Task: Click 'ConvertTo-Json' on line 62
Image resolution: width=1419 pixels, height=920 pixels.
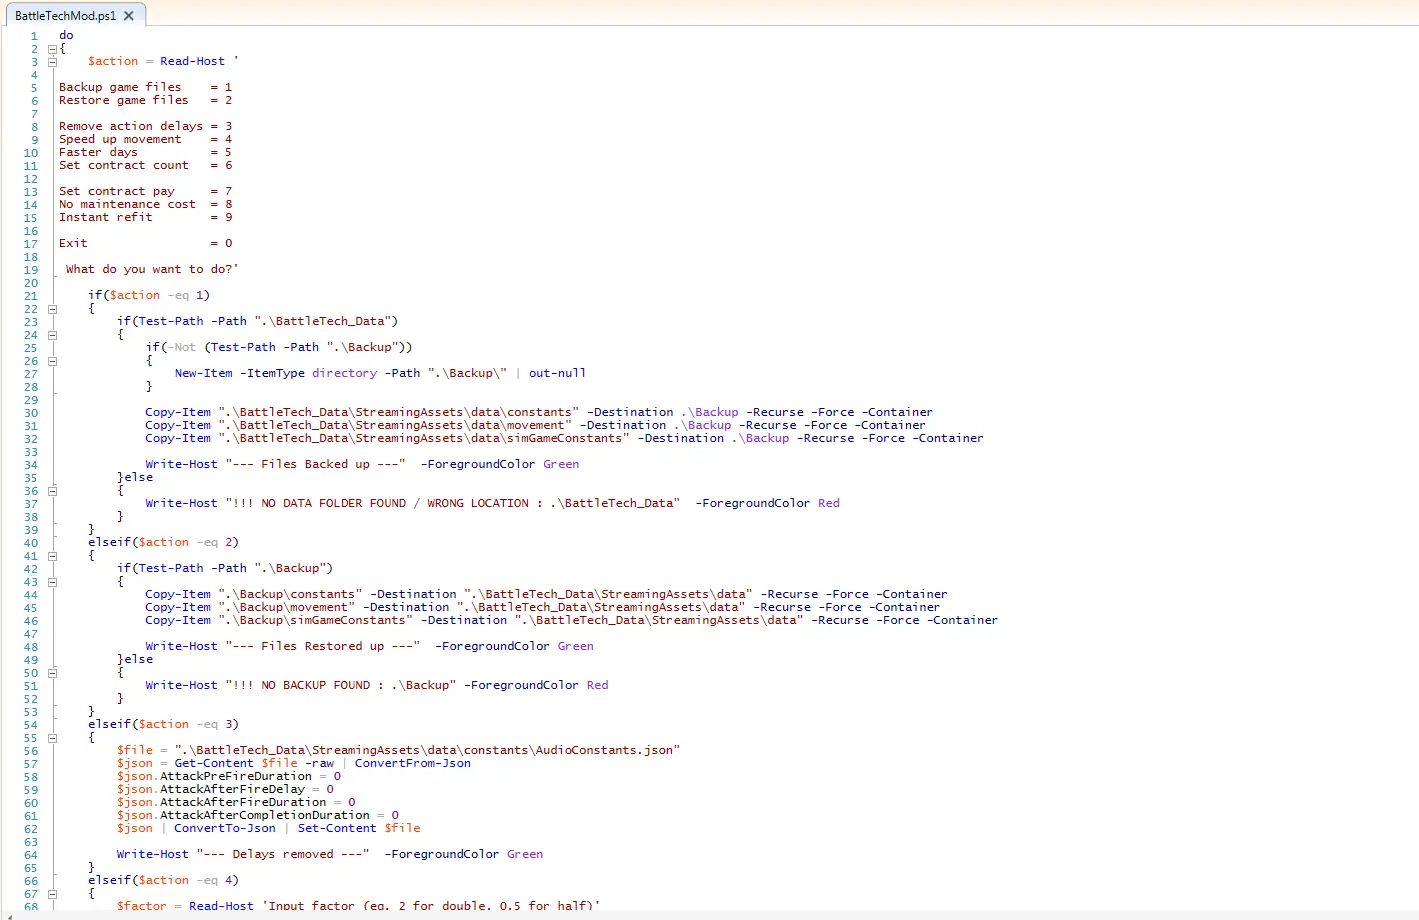Action: pyautogui.click(x=225, y=828)
